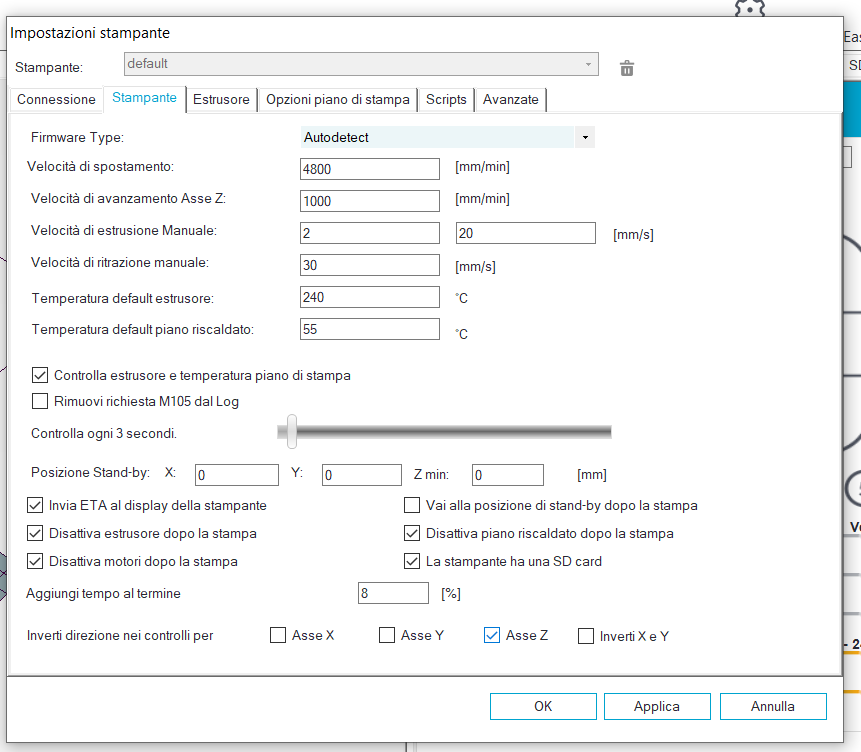Enable Vai alla posizione di stand-by
This screenshot has width=861, height=752.
pyautogui.click(x=412, y=505)
